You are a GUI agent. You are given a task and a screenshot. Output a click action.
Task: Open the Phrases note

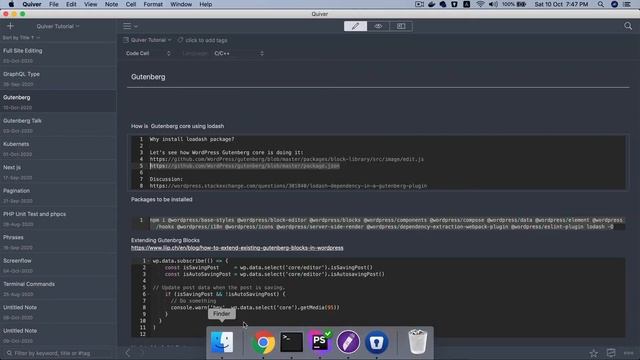58,241
